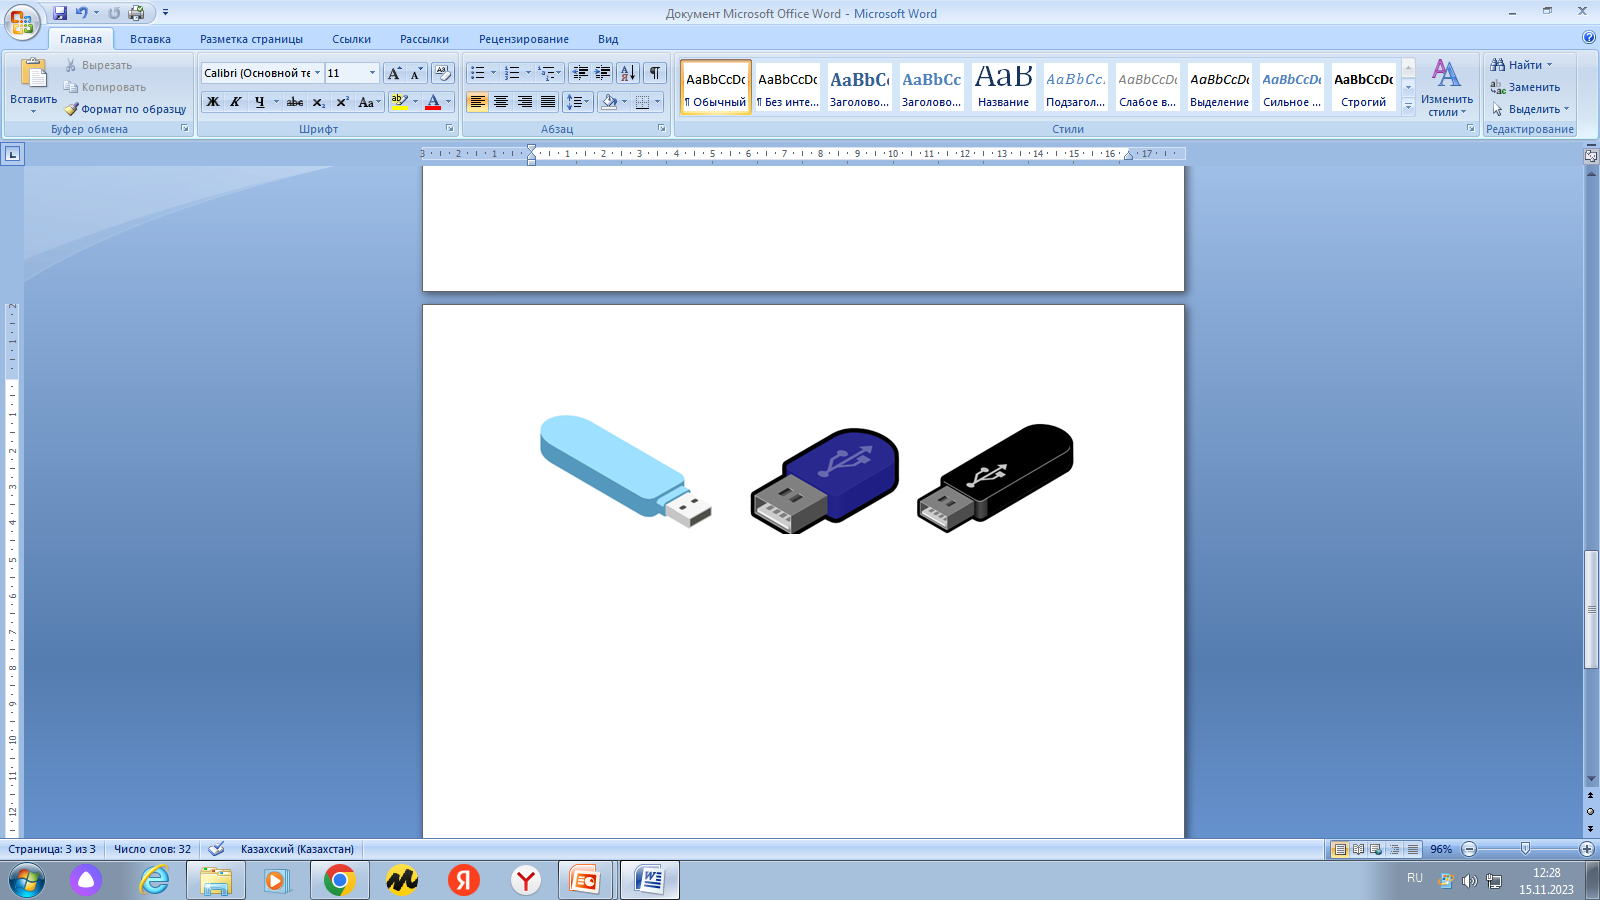The image size is (1600, 900).
Task: Increase the paragraph indent
Action: click(603, 73)
